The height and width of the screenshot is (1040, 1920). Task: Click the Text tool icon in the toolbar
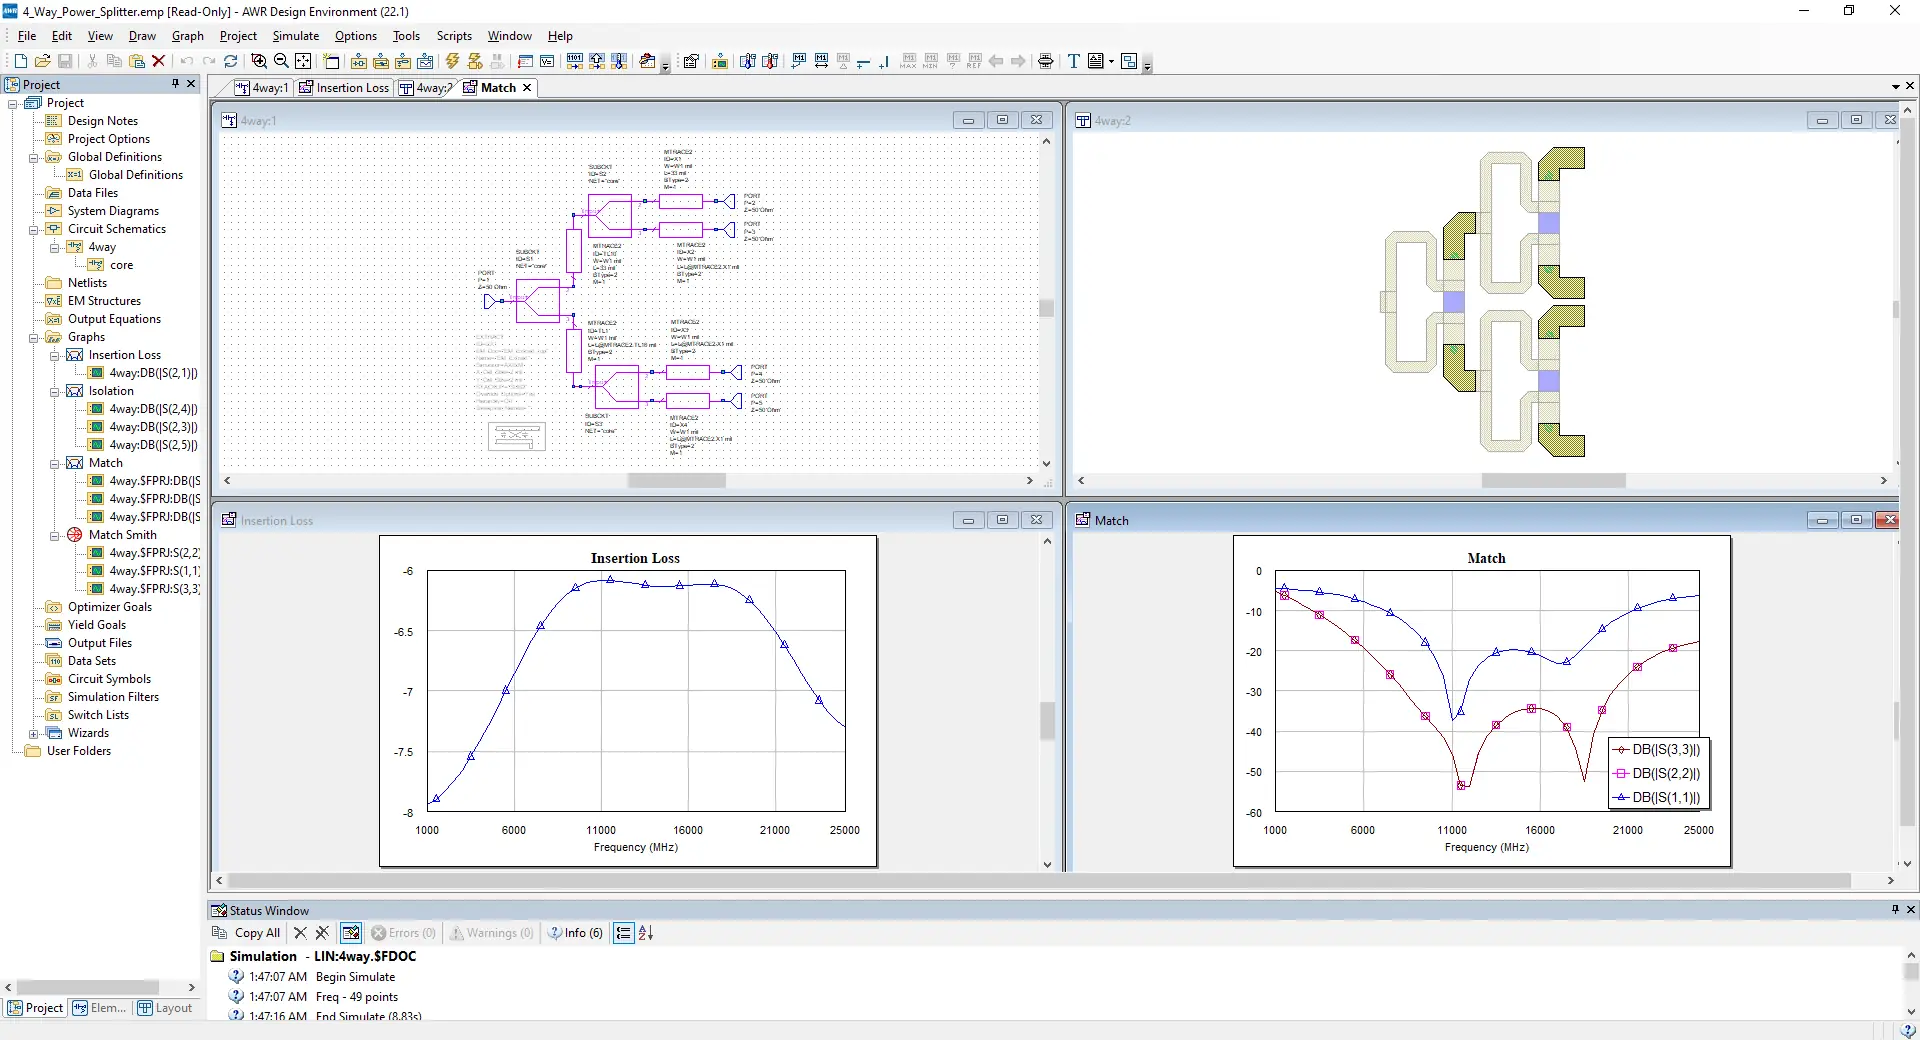[x=1073, y=61]
